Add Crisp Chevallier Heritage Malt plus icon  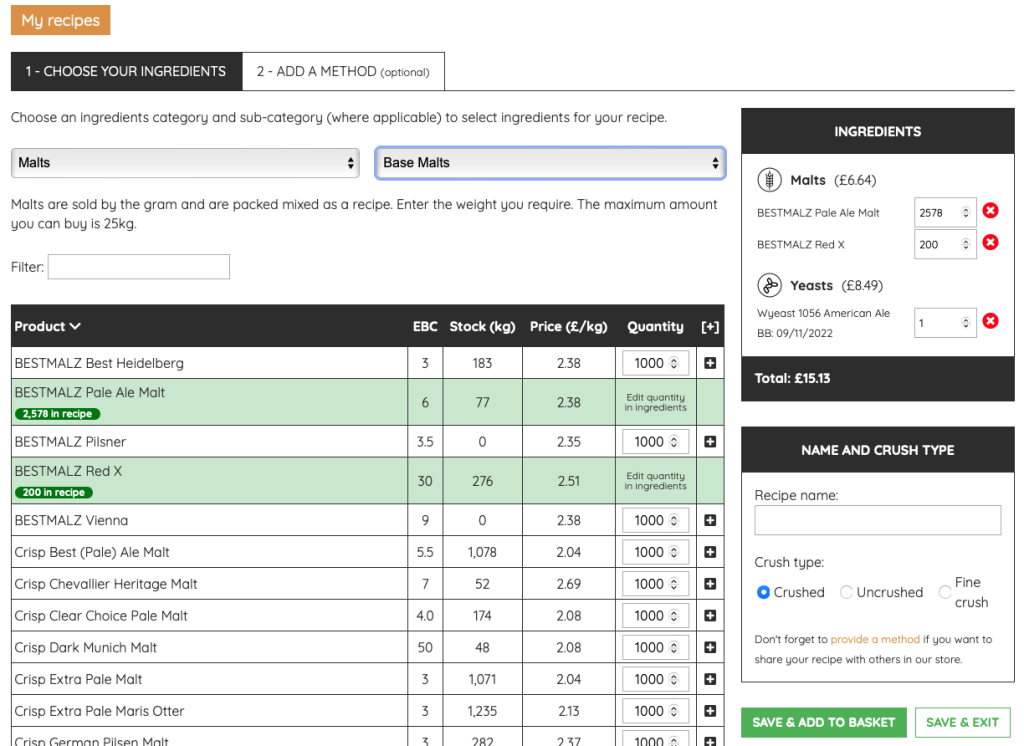(710, 584)
